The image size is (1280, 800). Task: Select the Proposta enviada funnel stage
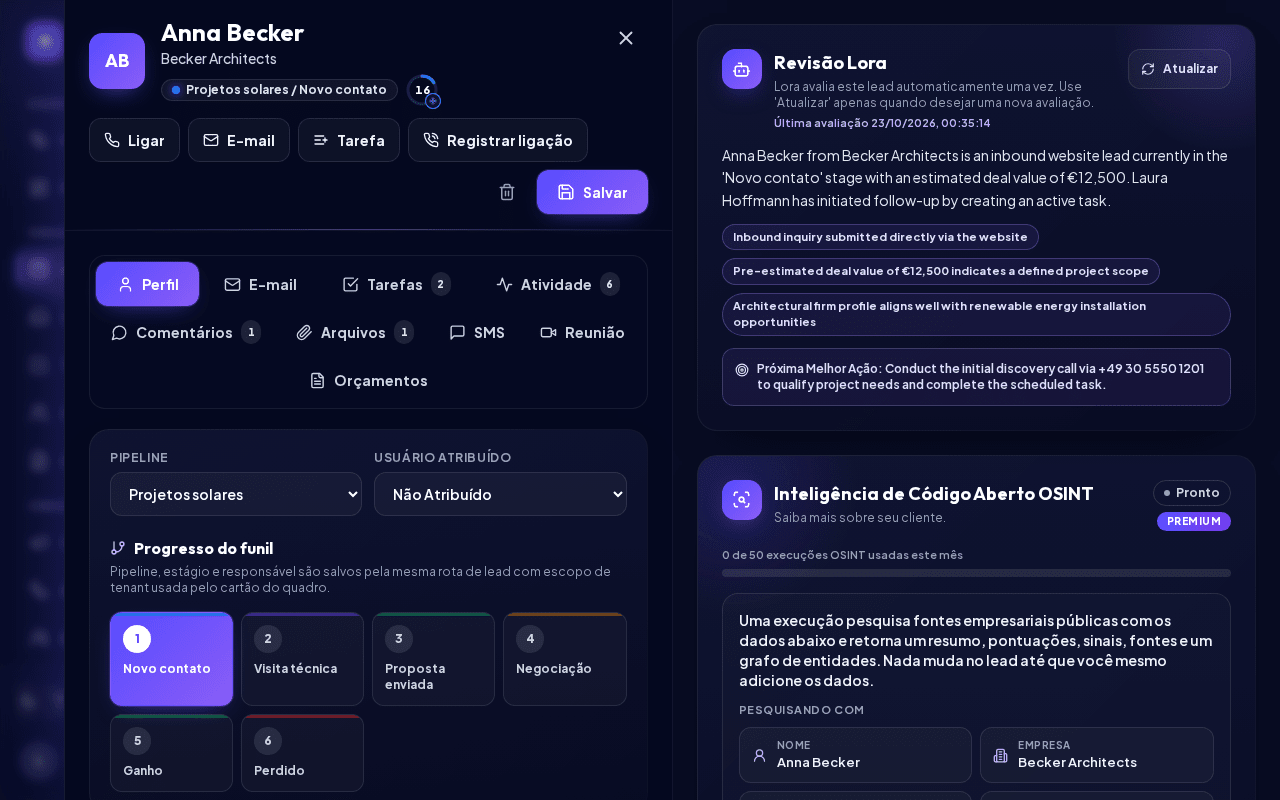click(x=433, y=659)
